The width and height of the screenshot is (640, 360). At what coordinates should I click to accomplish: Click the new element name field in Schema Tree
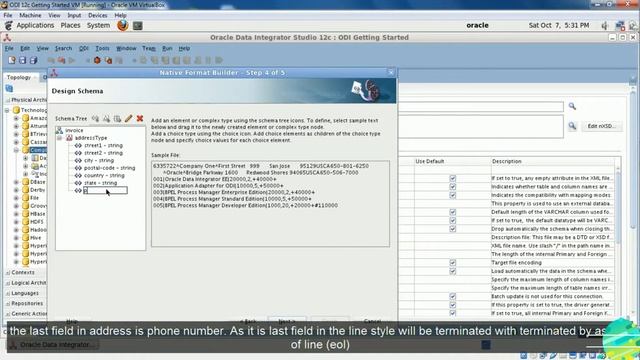click(105, 190)
